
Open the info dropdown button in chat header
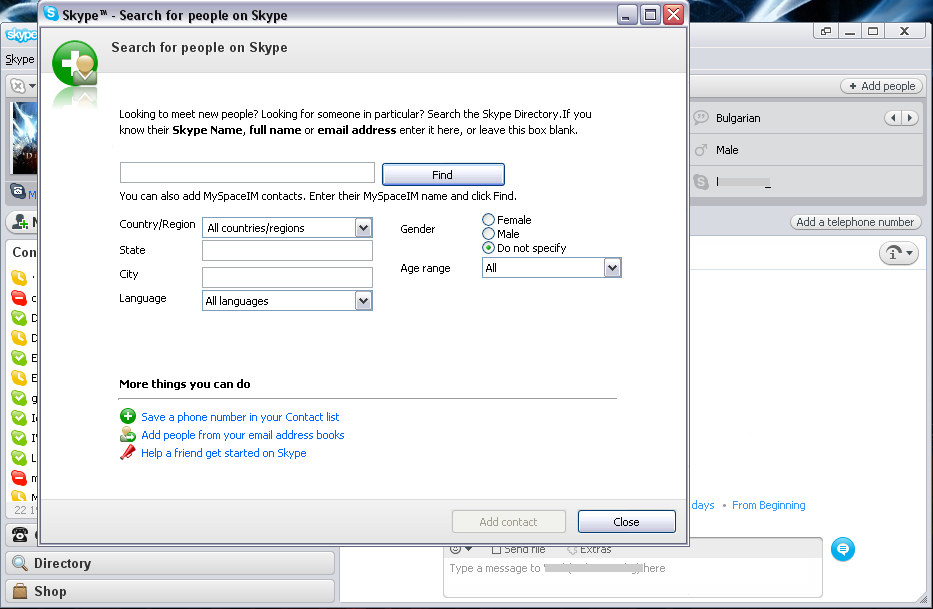[x=898, y=254]
